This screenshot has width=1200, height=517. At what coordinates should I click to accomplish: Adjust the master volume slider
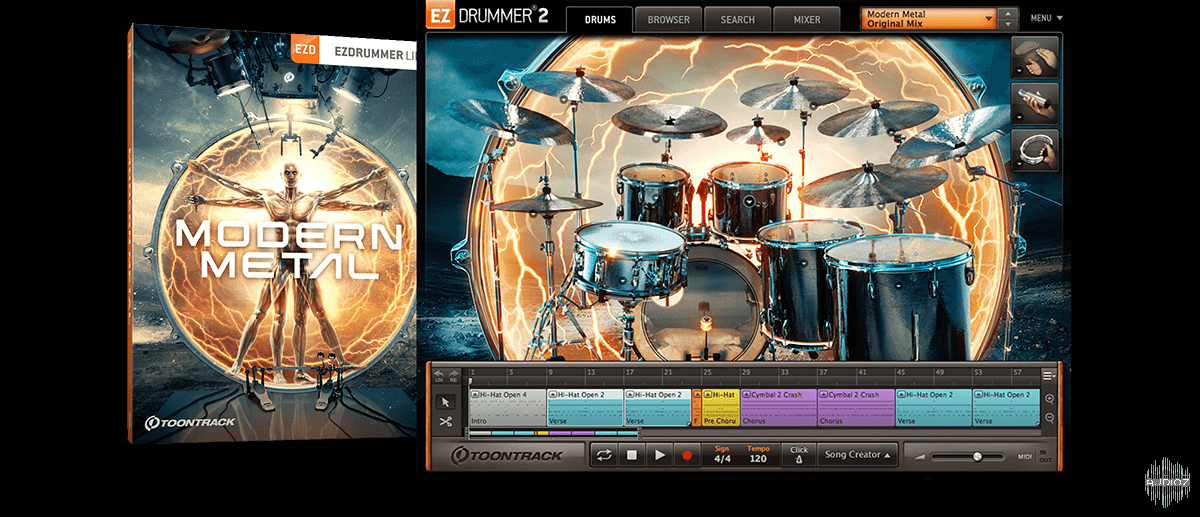[x=977, y=456]
